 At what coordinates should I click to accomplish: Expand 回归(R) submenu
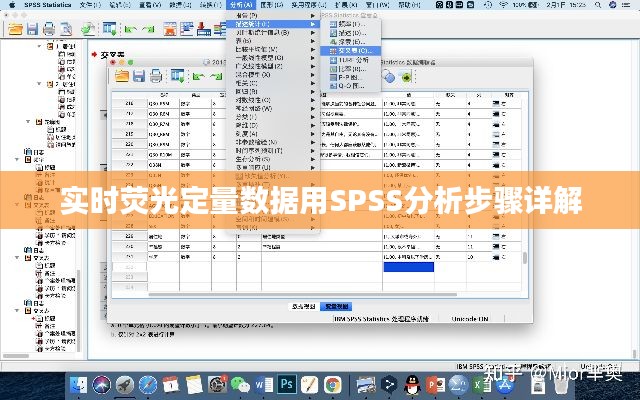[x=273, y=91]
